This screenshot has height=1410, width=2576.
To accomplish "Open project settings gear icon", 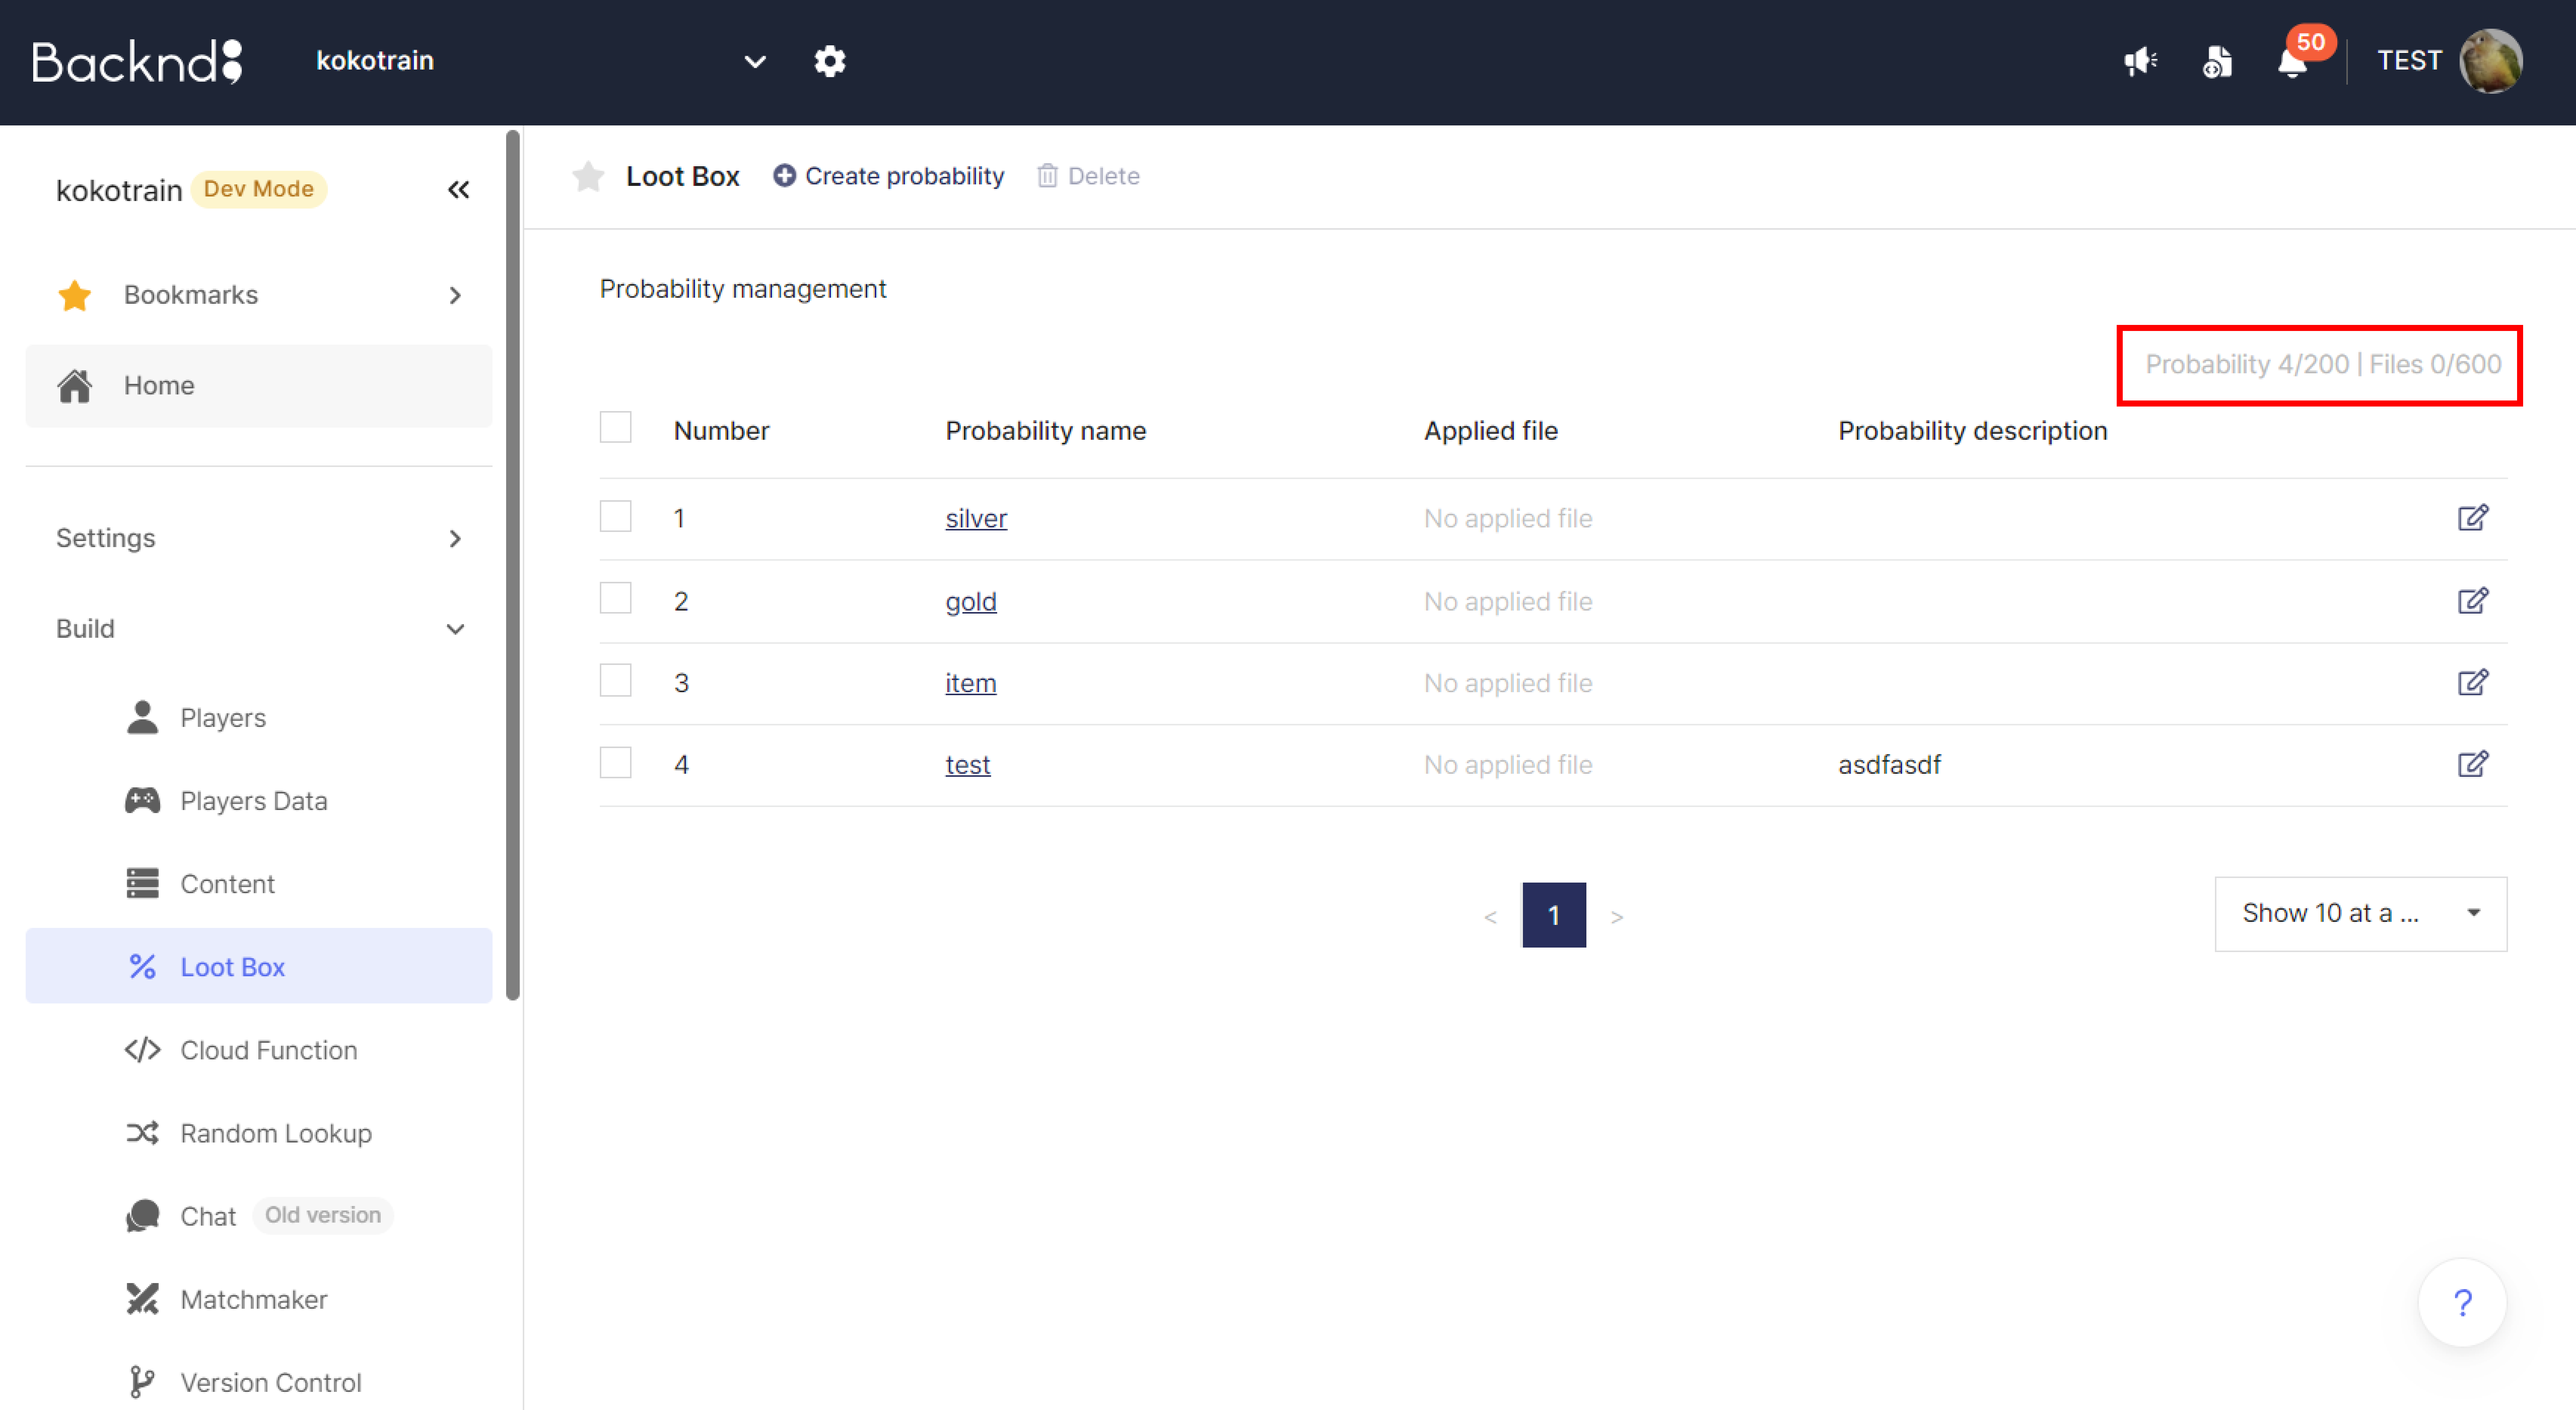I will (x=829, y=61).
